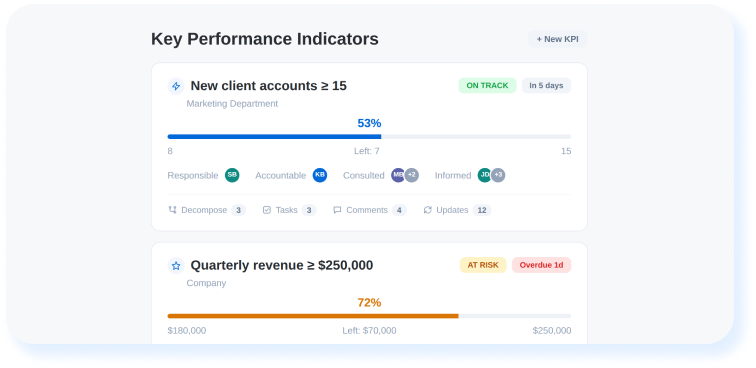
Task: Open the Quarterly revenue ≥ $250,000 KPI
Action: point(282,265)
